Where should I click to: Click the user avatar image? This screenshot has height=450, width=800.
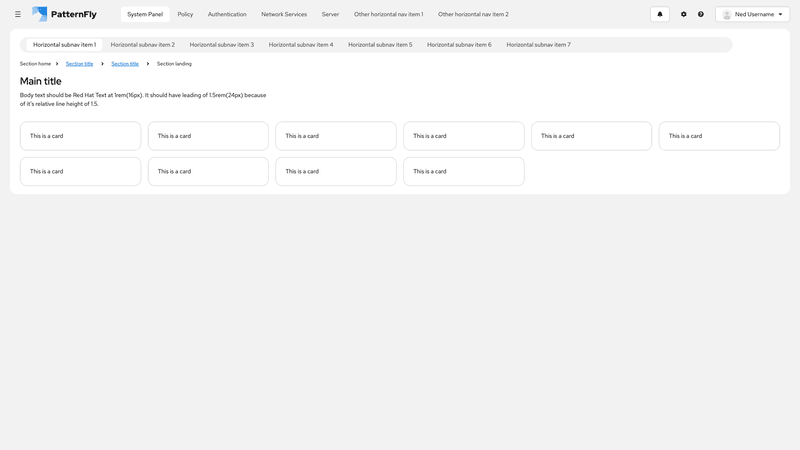coord(727,14)
